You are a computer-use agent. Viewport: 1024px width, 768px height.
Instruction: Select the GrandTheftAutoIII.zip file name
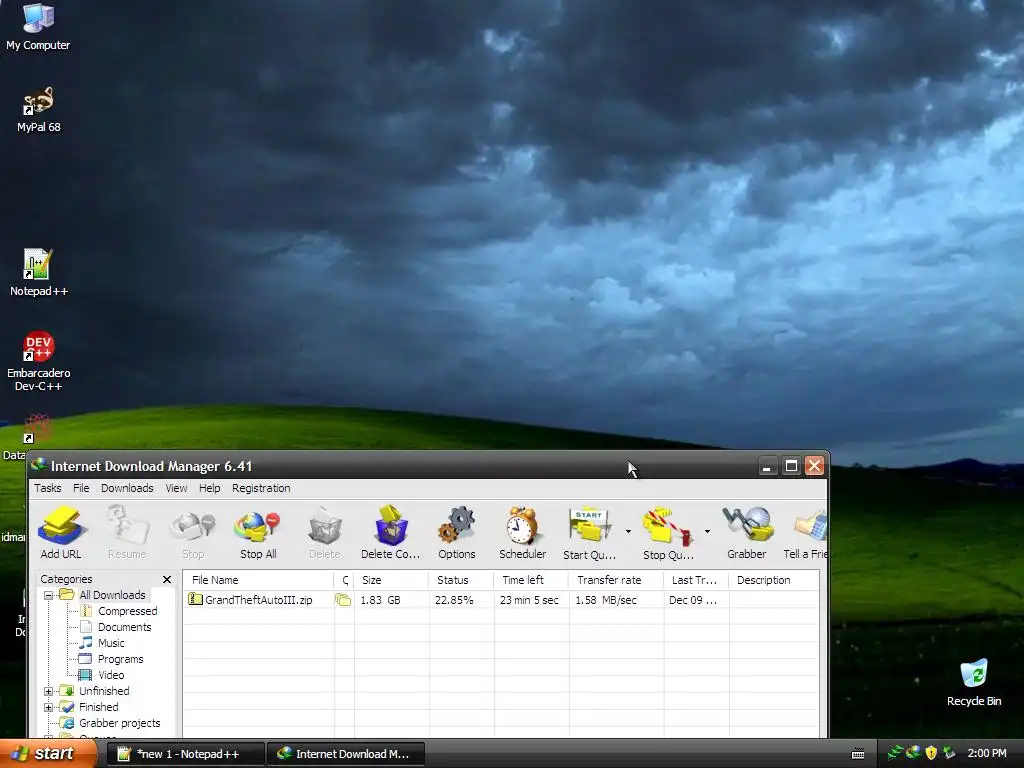(259, 600)
